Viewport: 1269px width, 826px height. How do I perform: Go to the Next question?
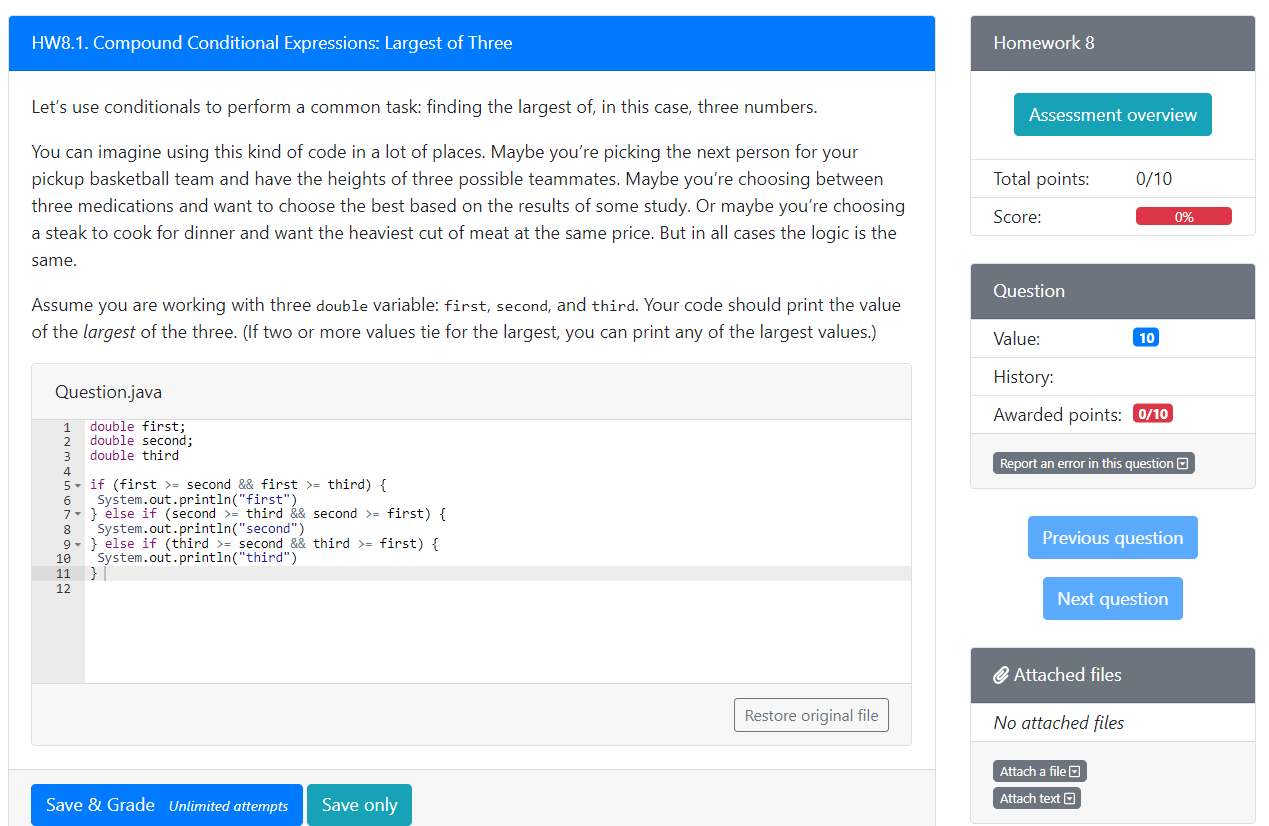[1113, 599]
